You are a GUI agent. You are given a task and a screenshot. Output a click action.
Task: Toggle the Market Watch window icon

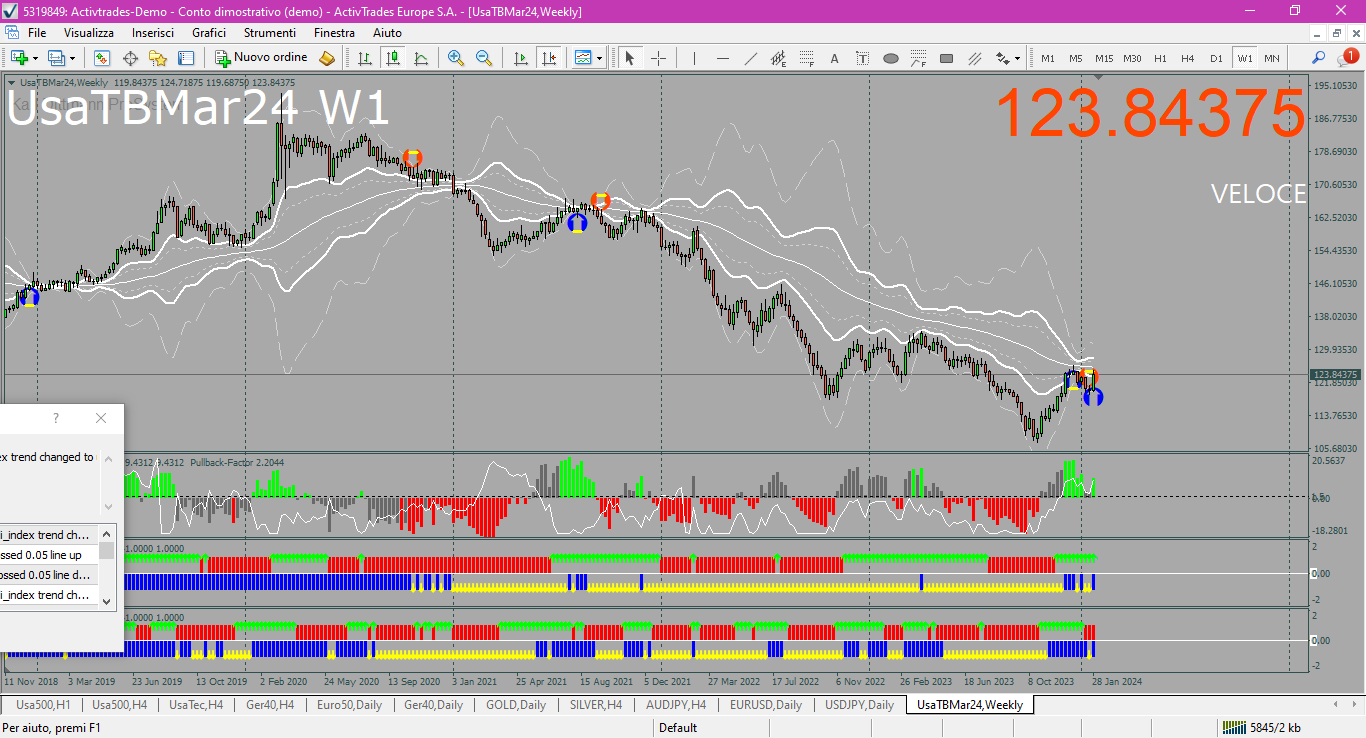tap(102, 58)
